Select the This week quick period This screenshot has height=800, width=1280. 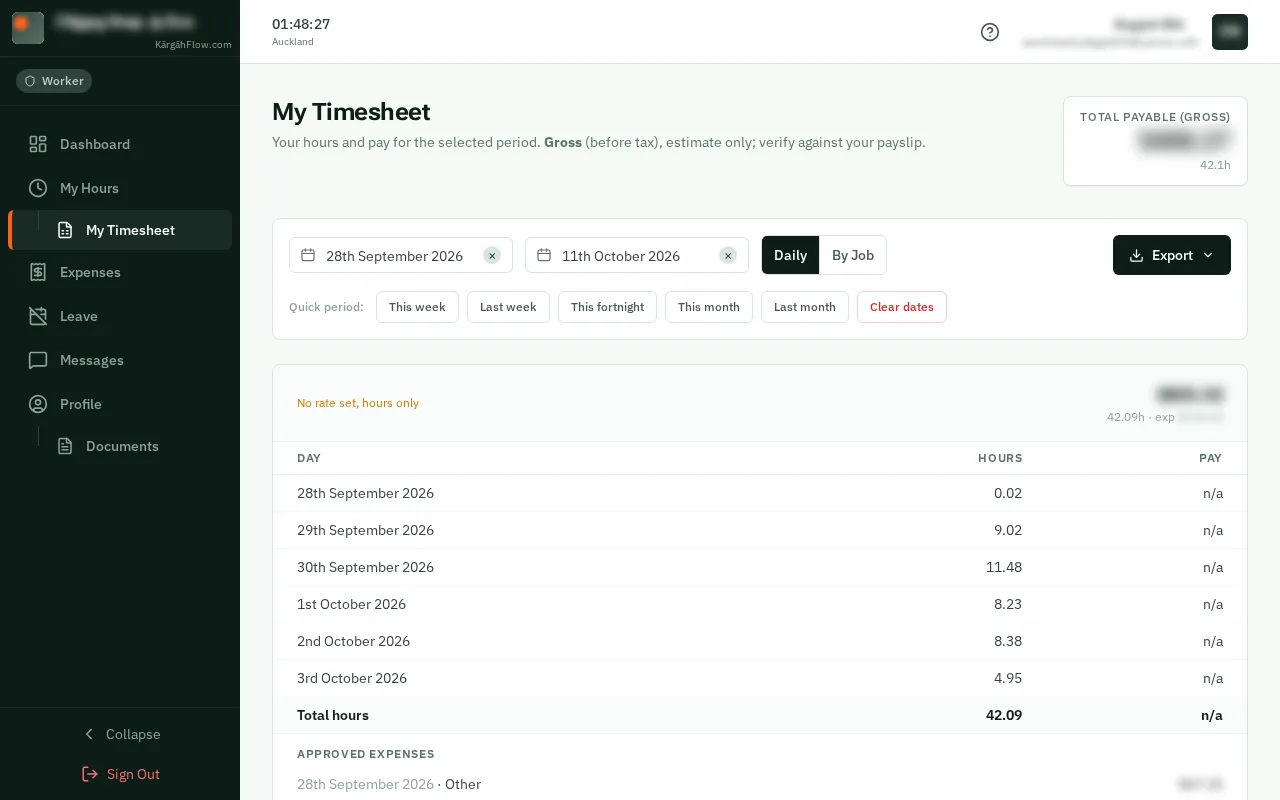(417, 307)
